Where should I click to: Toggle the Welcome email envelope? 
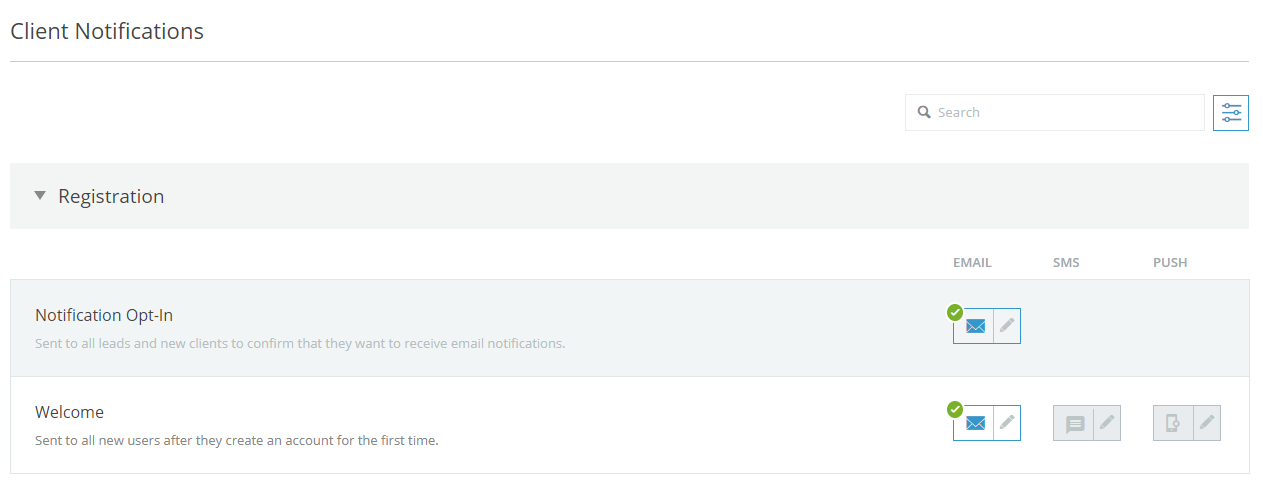pos(975,423)
